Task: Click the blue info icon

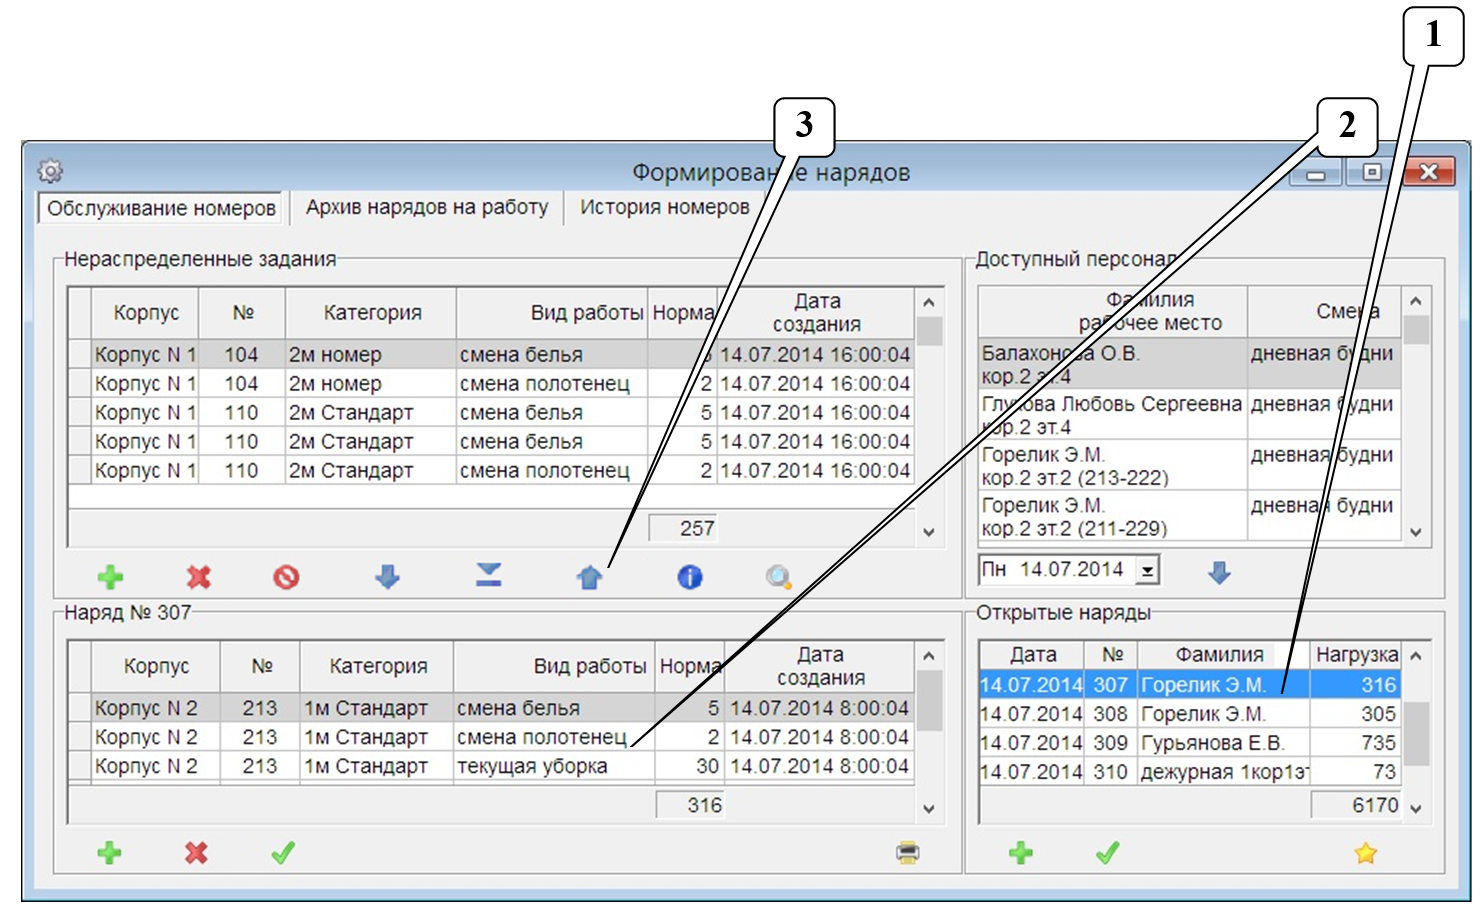Action: [690, 577]
